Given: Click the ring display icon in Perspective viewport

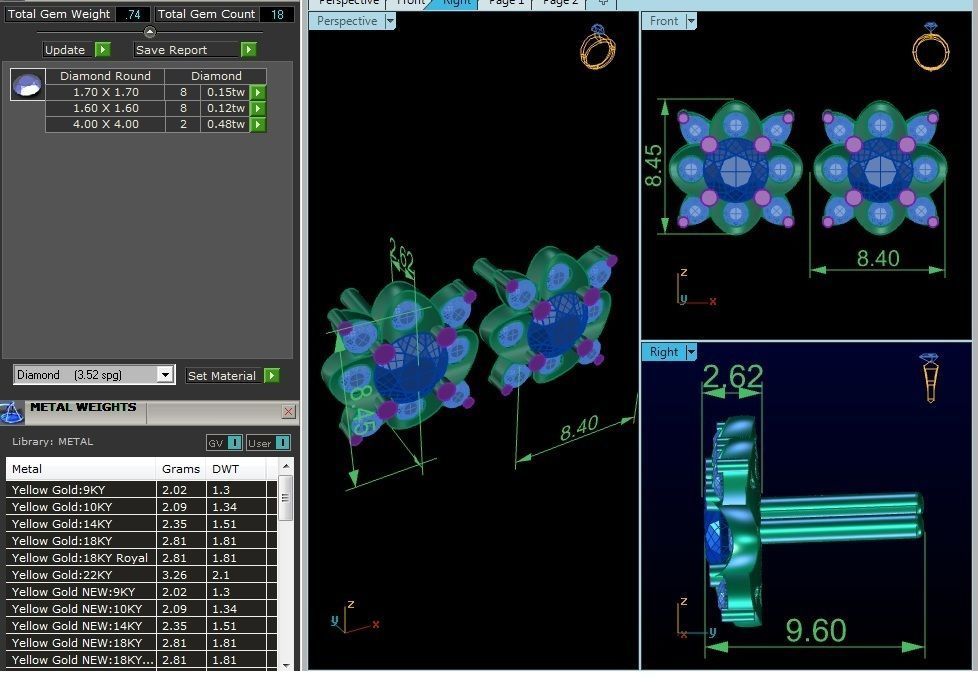Looking at the screenshot, I should pyautogui.click(x=598, y=46).
